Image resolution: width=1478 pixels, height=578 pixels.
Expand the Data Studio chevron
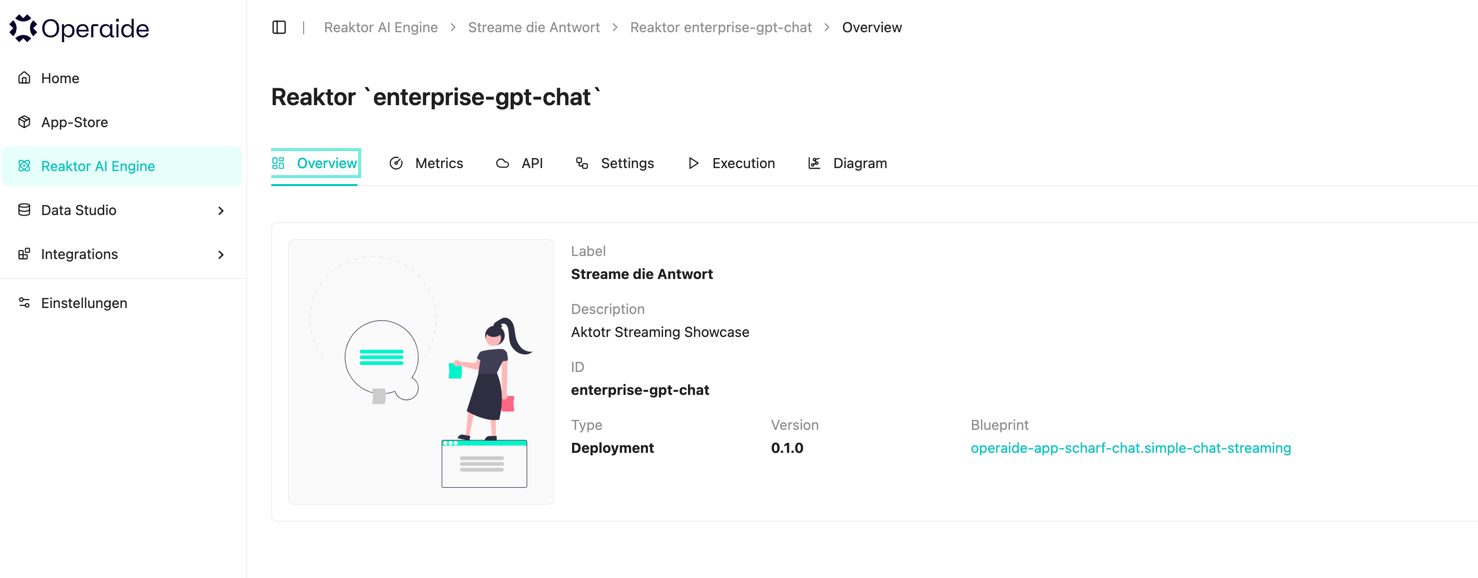(221, 211)
